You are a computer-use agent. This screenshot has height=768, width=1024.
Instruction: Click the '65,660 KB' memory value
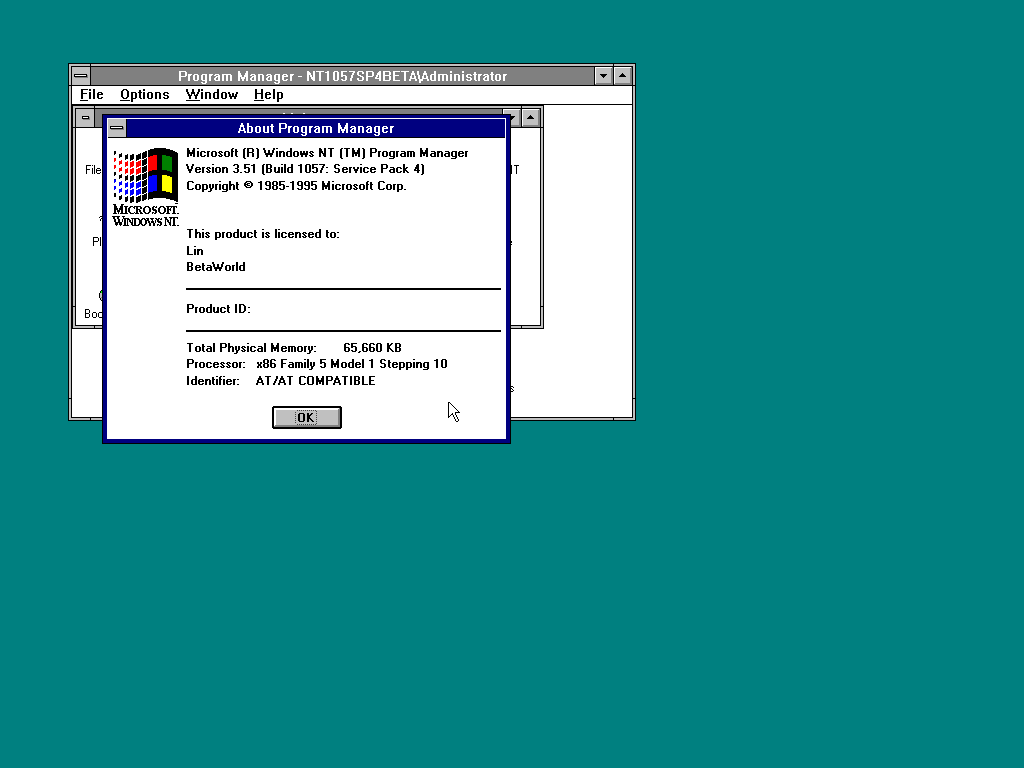tap(372, 348)
